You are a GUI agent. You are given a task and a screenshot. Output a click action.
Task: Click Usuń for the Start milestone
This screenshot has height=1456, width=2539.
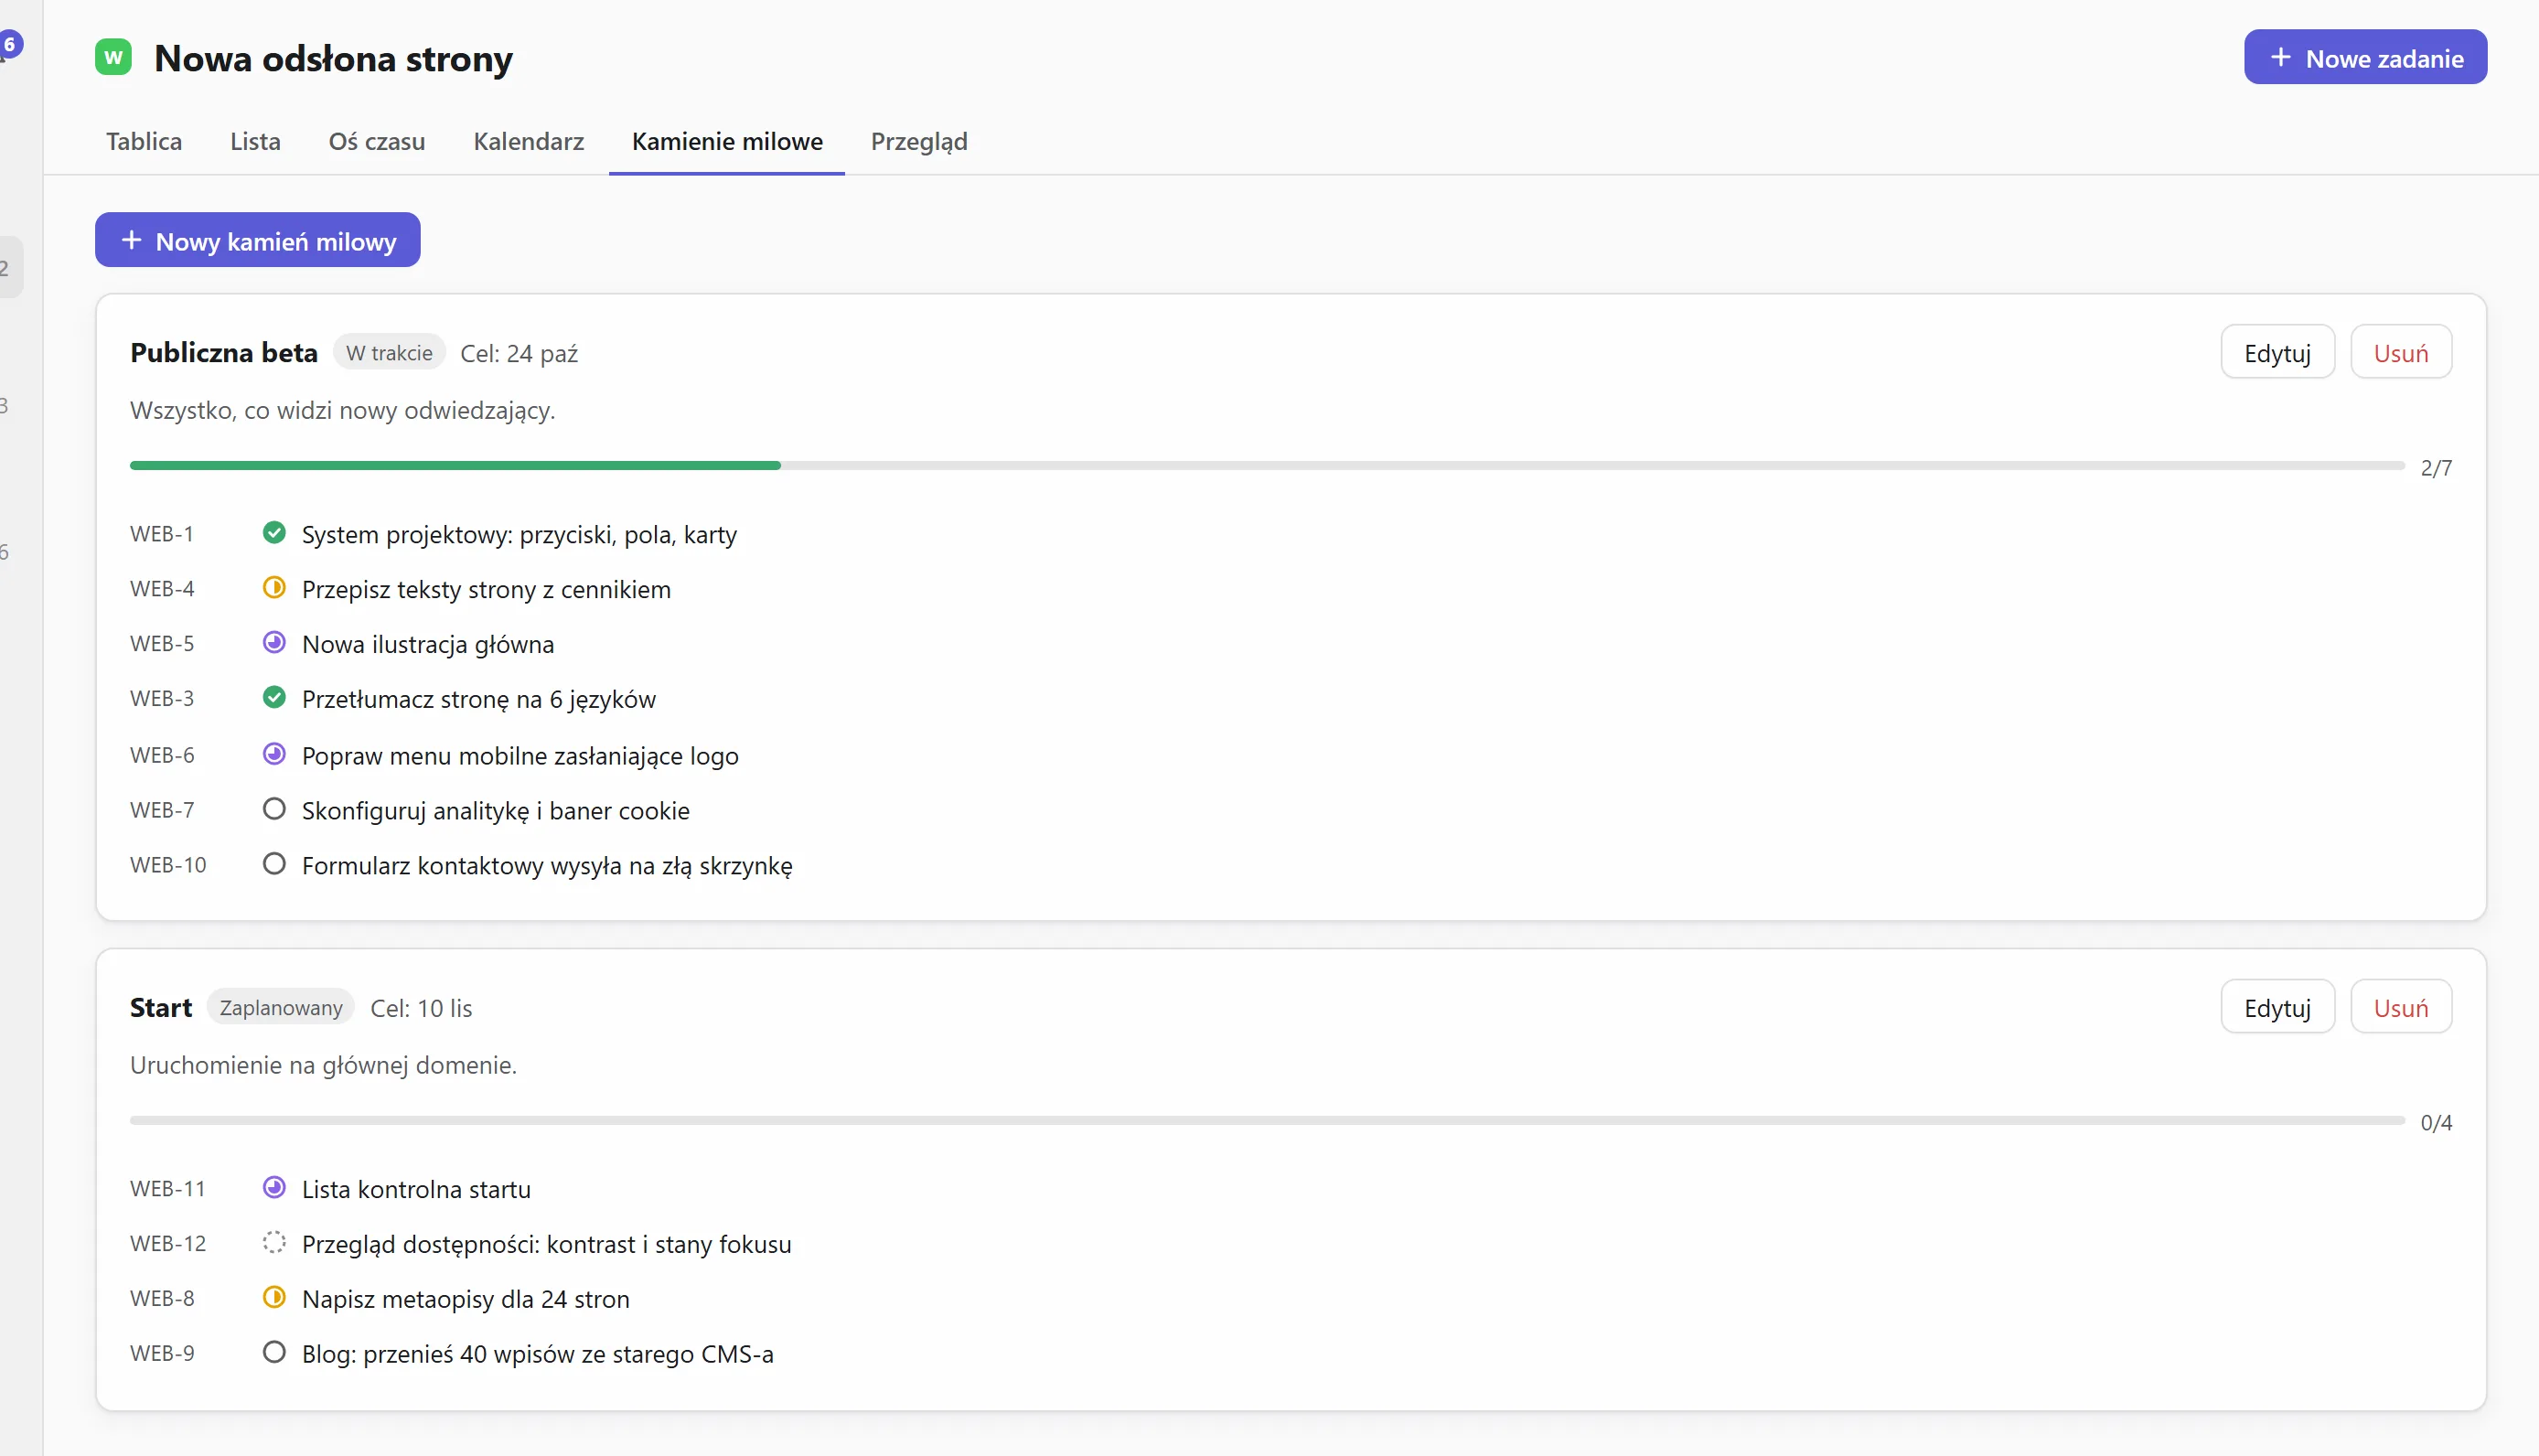tap(2400, 1008)
